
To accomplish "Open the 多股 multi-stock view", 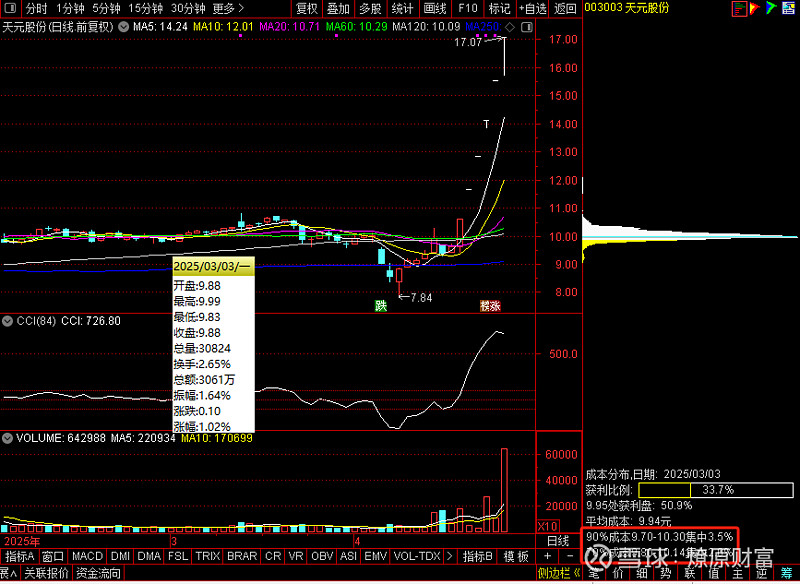I will [370, 9].
